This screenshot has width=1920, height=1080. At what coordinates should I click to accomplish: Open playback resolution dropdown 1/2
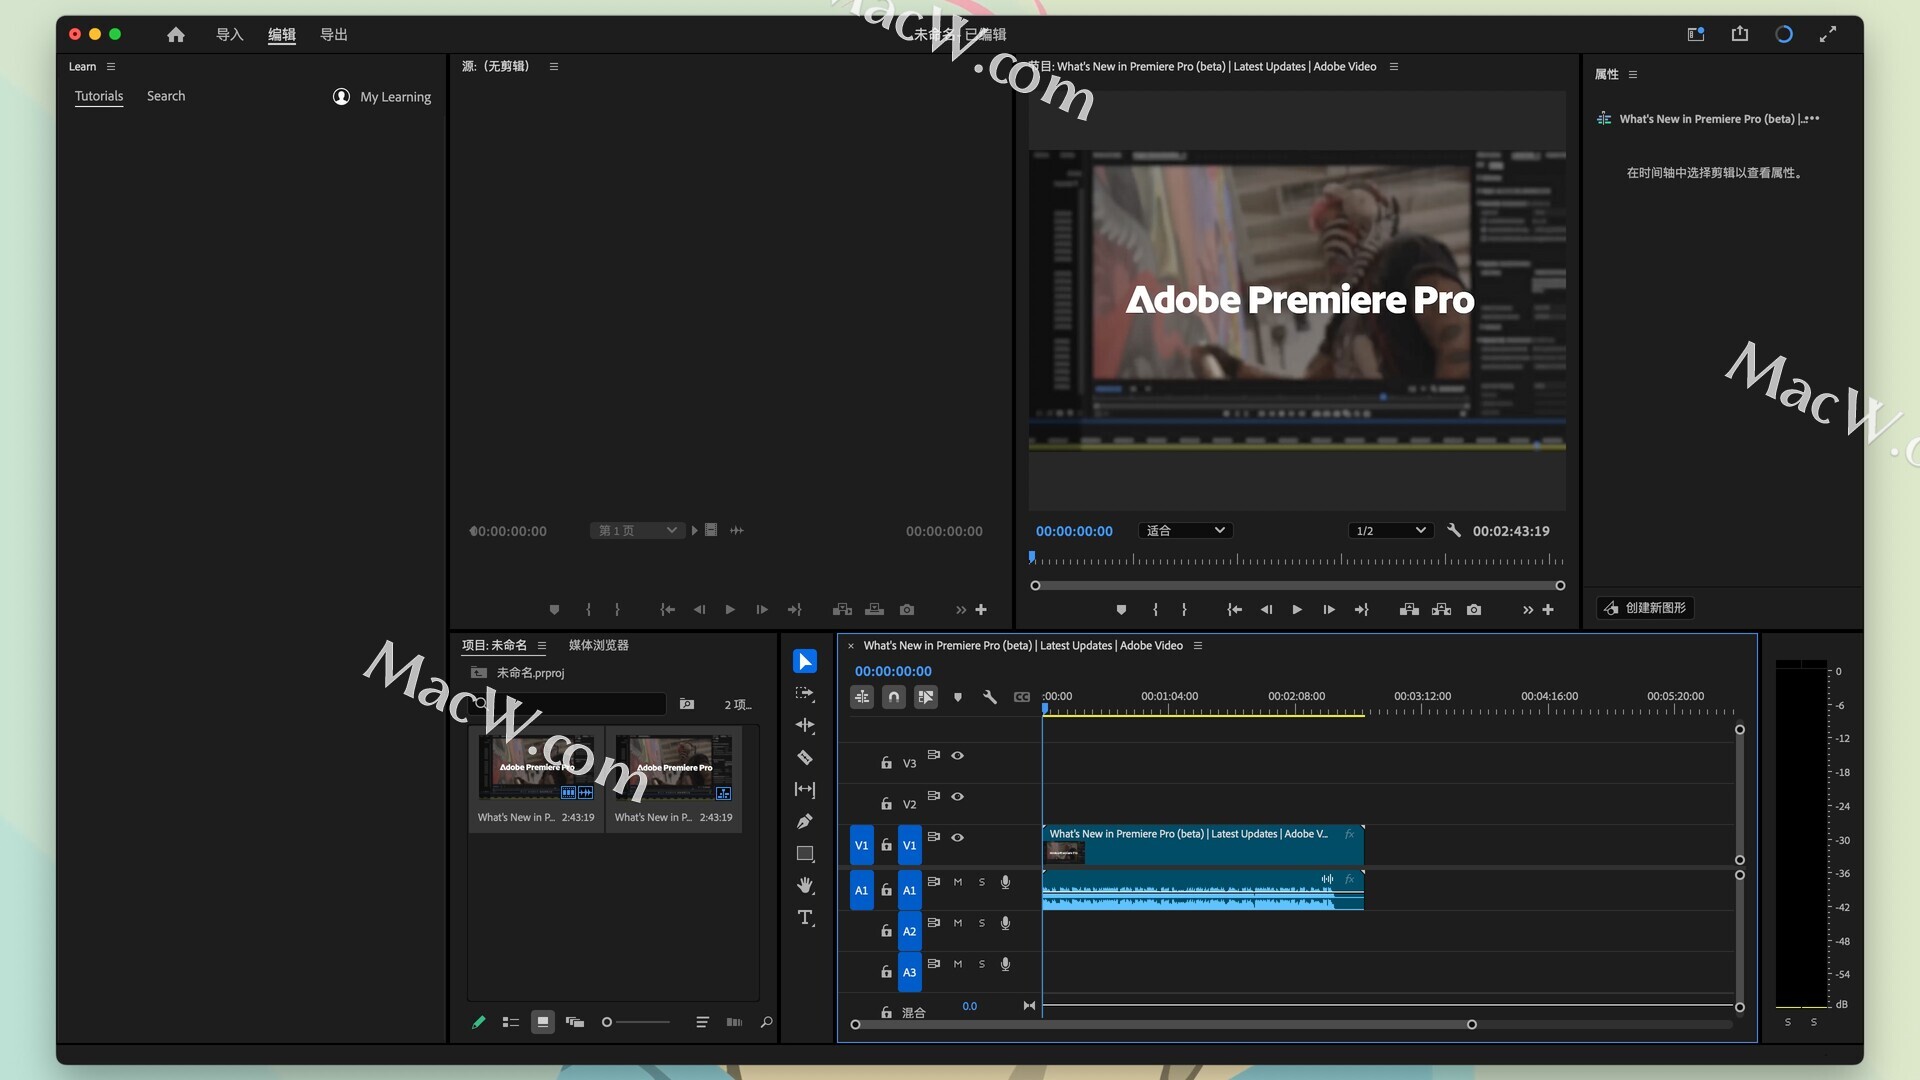[1390, 531]
